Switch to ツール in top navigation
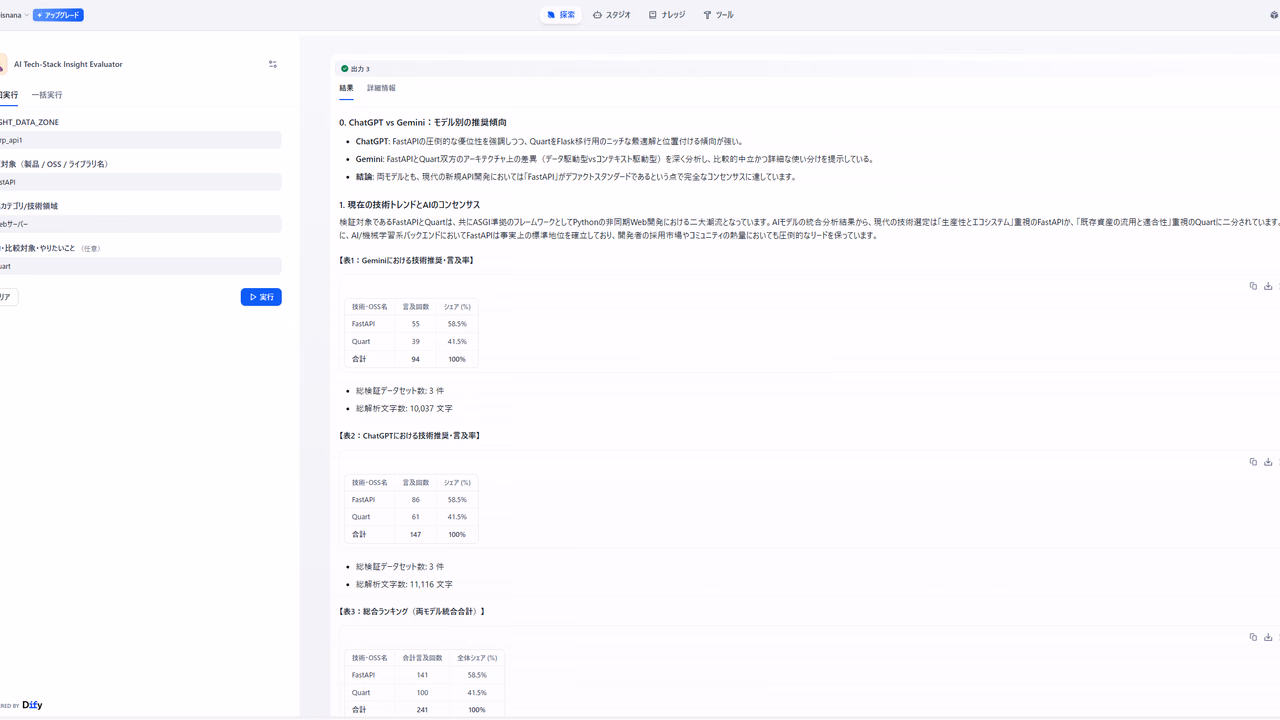 pyautogui.click(x=718, y=15)
